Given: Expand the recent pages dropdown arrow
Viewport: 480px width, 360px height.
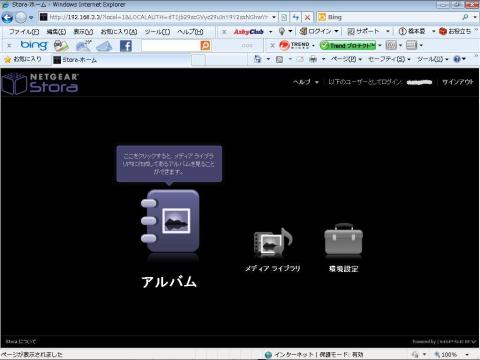Looking at the screenshot, I should click(x=31, y=17).
